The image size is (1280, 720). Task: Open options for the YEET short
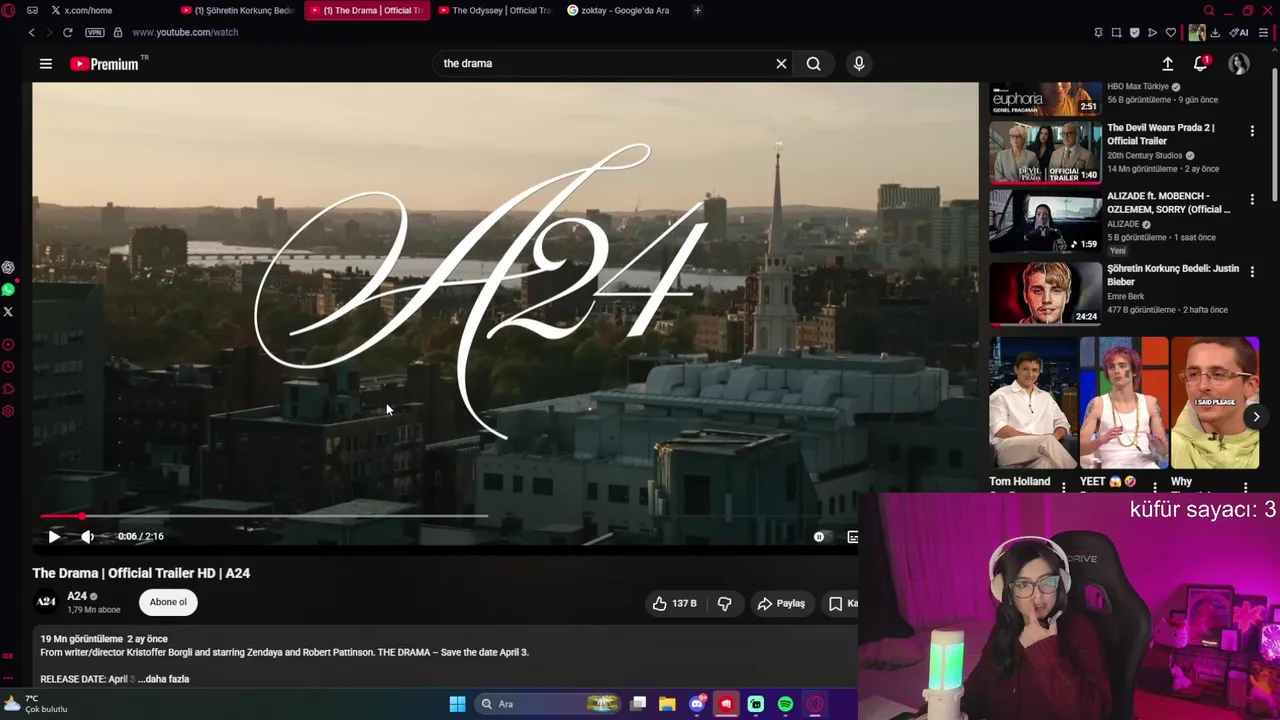pyautogui.click(x=1155, y=488)
